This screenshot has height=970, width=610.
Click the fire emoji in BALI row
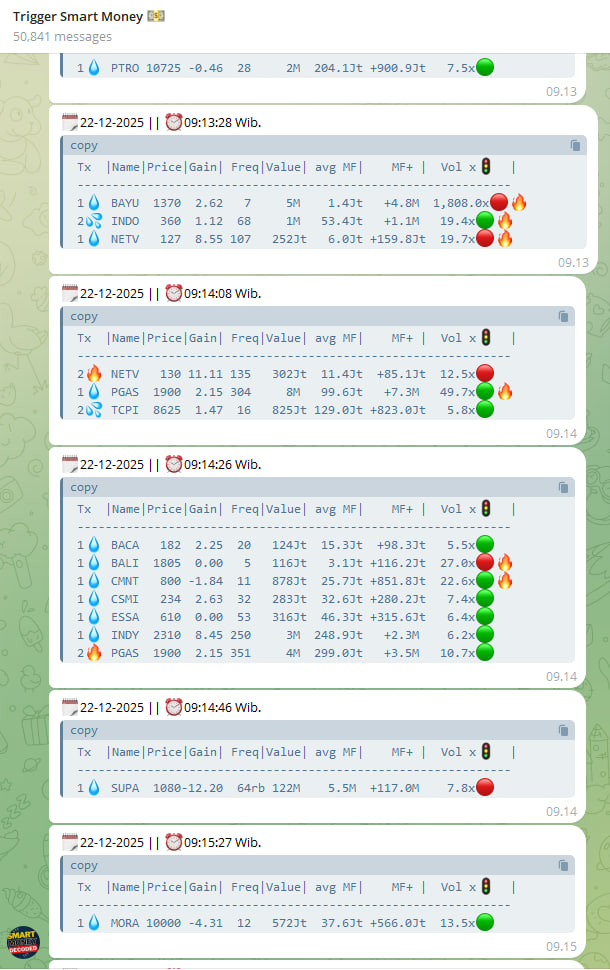point(505,563)
